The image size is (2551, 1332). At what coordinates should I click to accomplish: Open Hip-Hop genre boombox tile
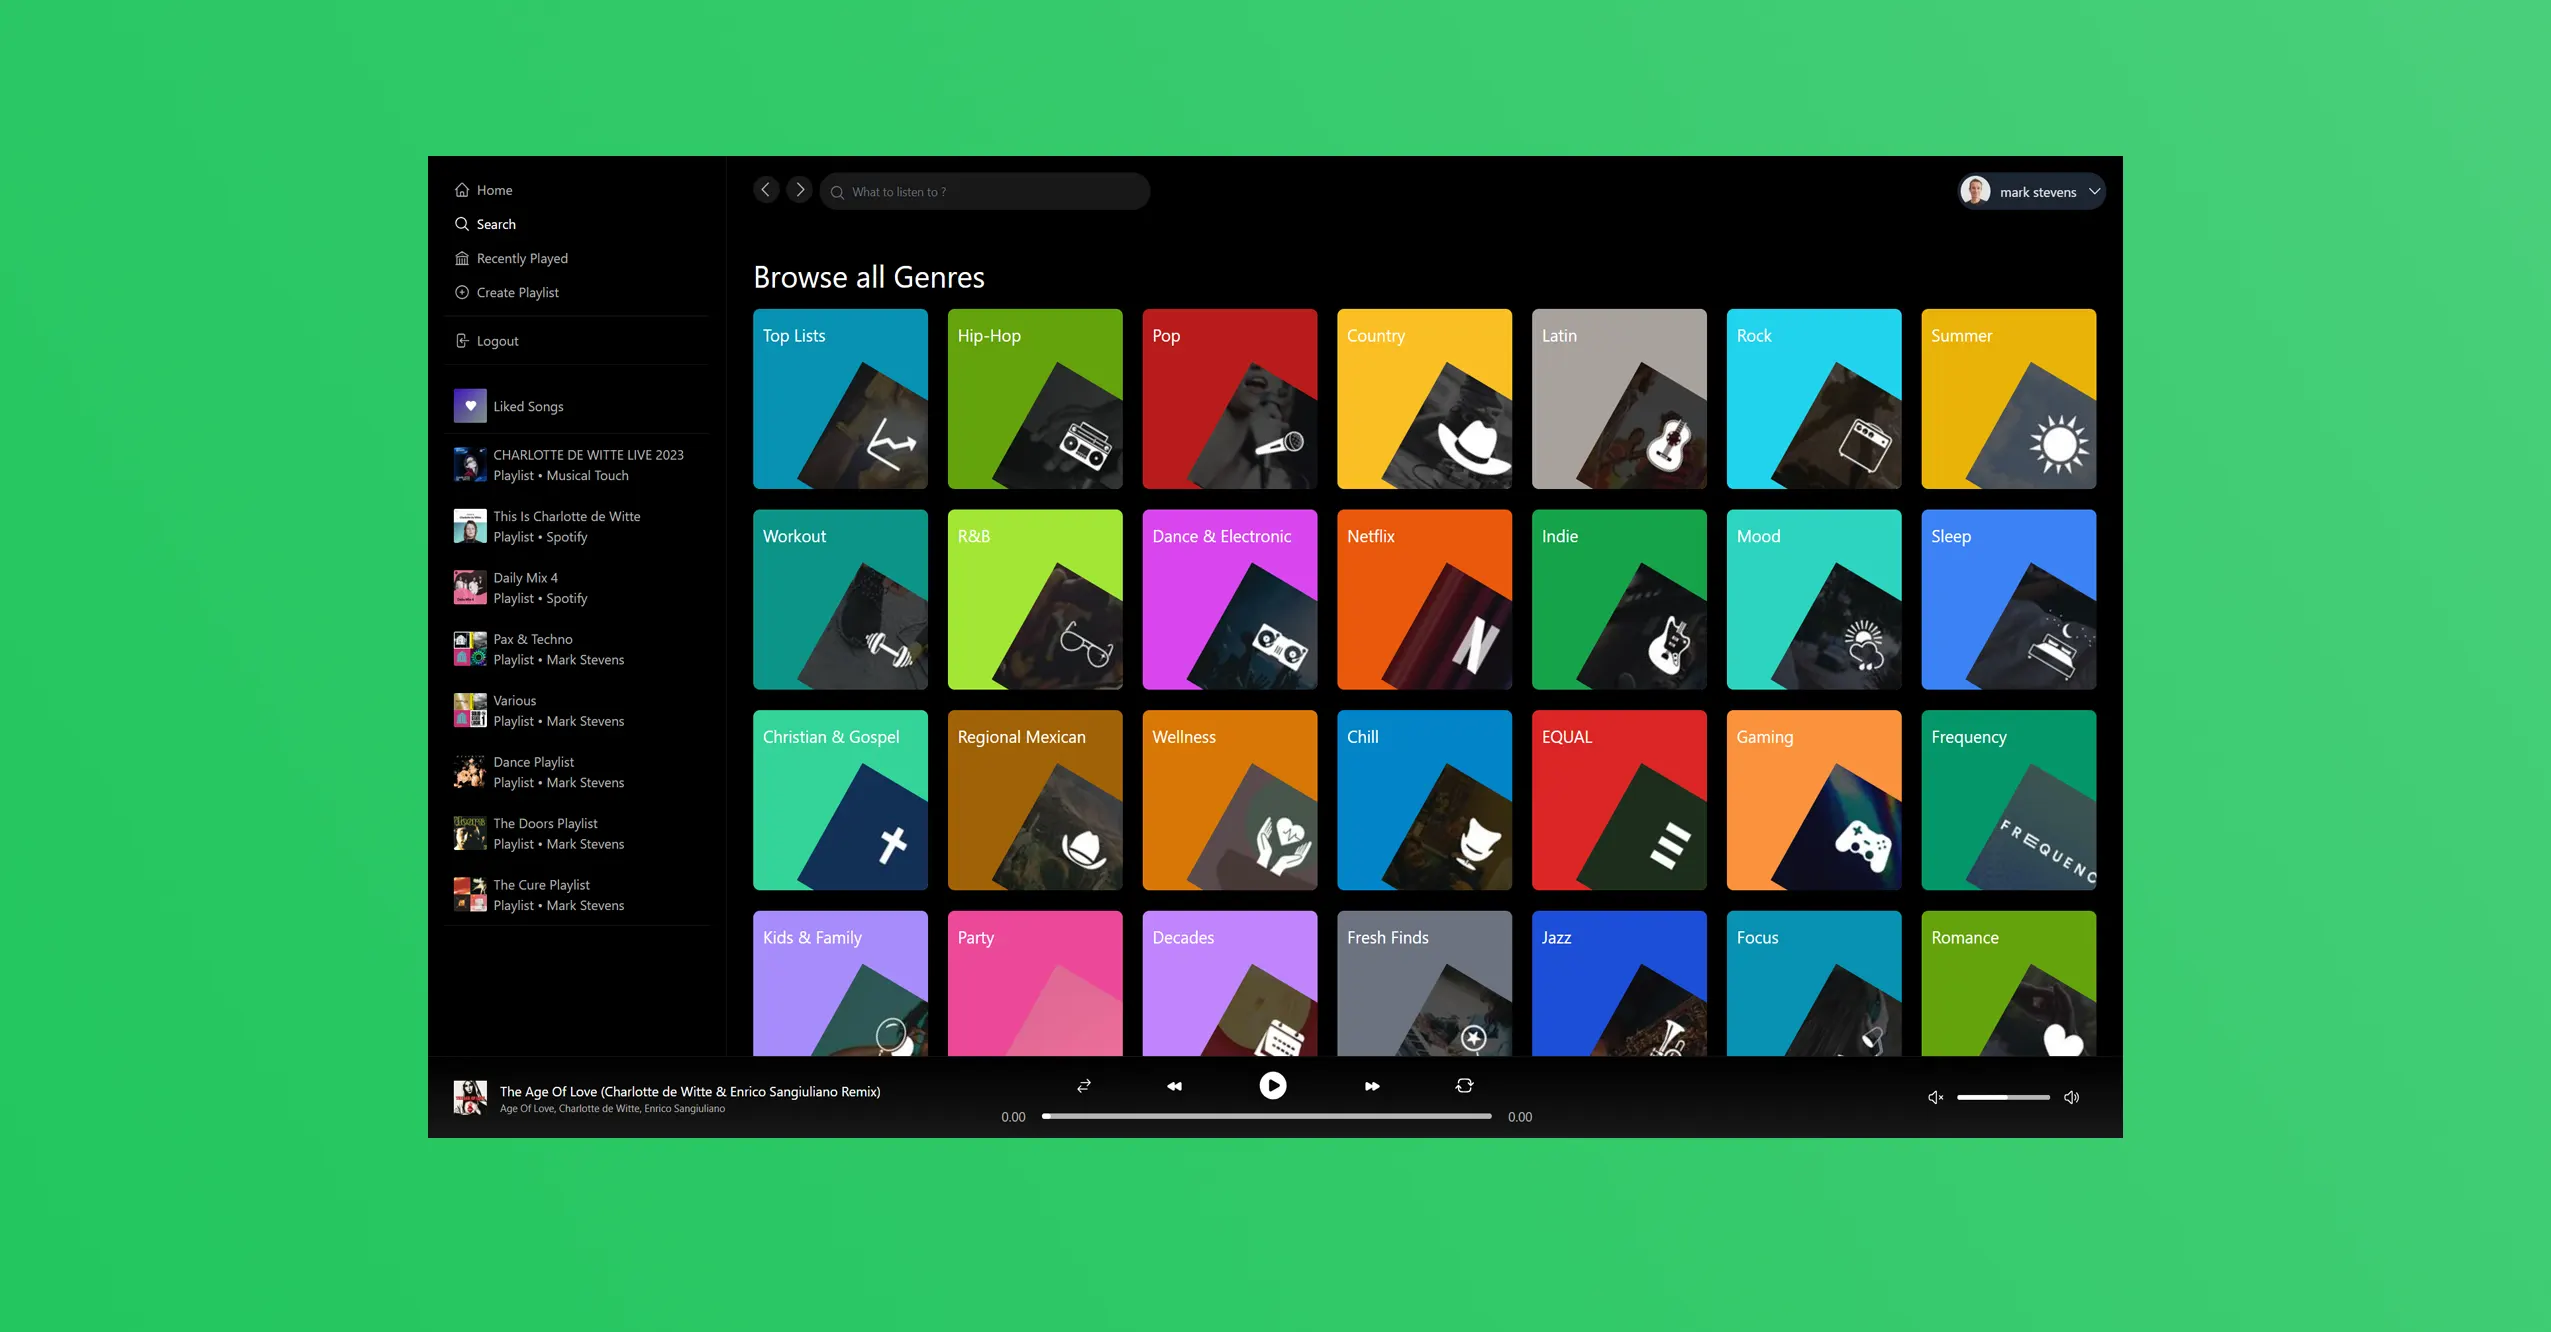click(x=1035, y=399)
